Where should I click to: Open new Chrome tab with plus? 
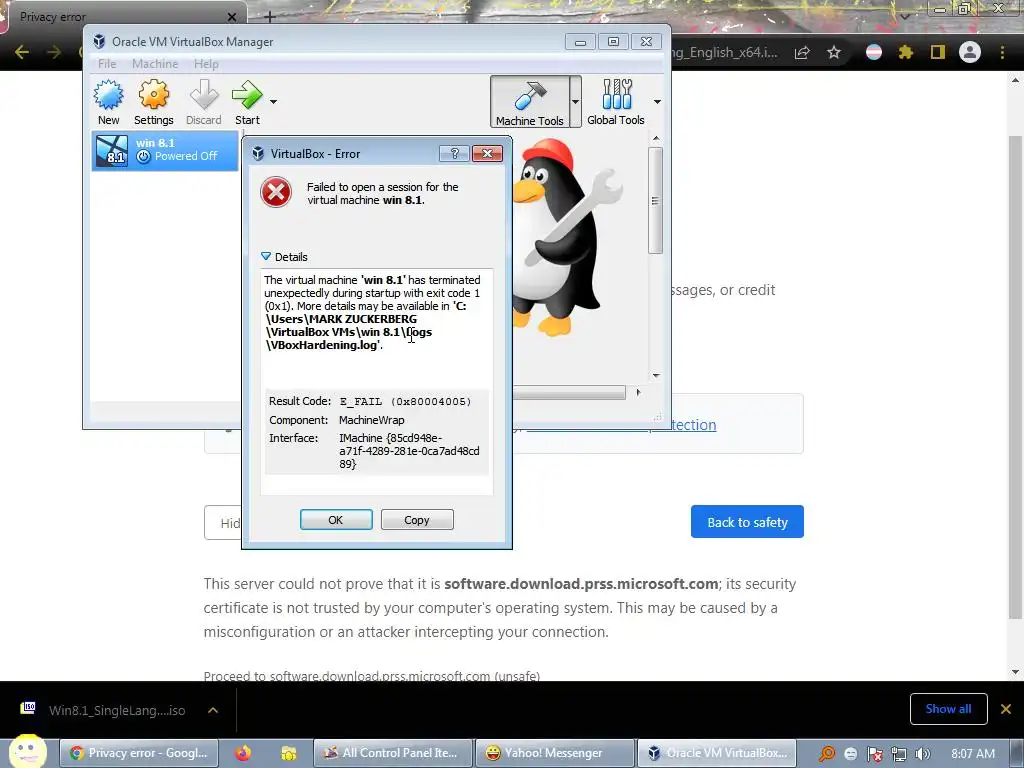coord(270,17)
